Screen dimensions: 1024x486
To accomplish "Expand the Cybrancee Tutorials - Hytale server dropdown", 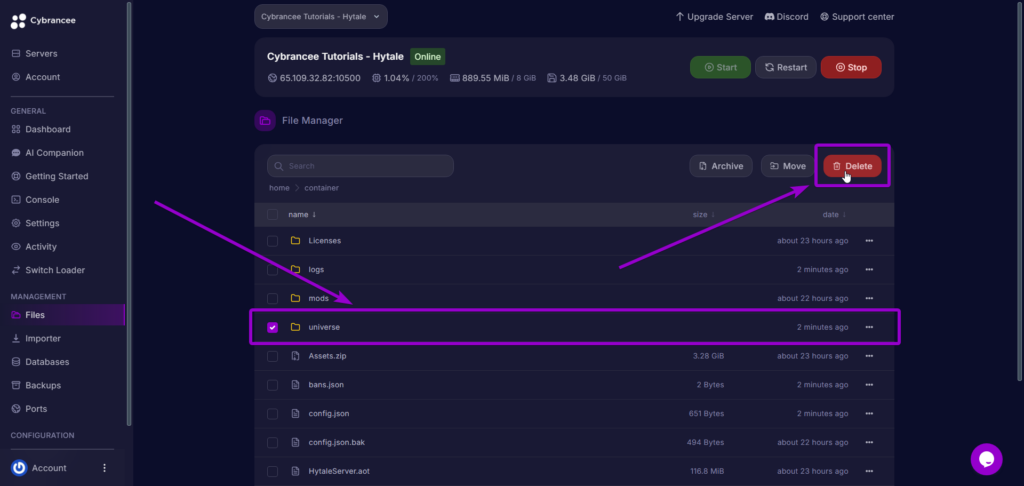I will [320, 16].
